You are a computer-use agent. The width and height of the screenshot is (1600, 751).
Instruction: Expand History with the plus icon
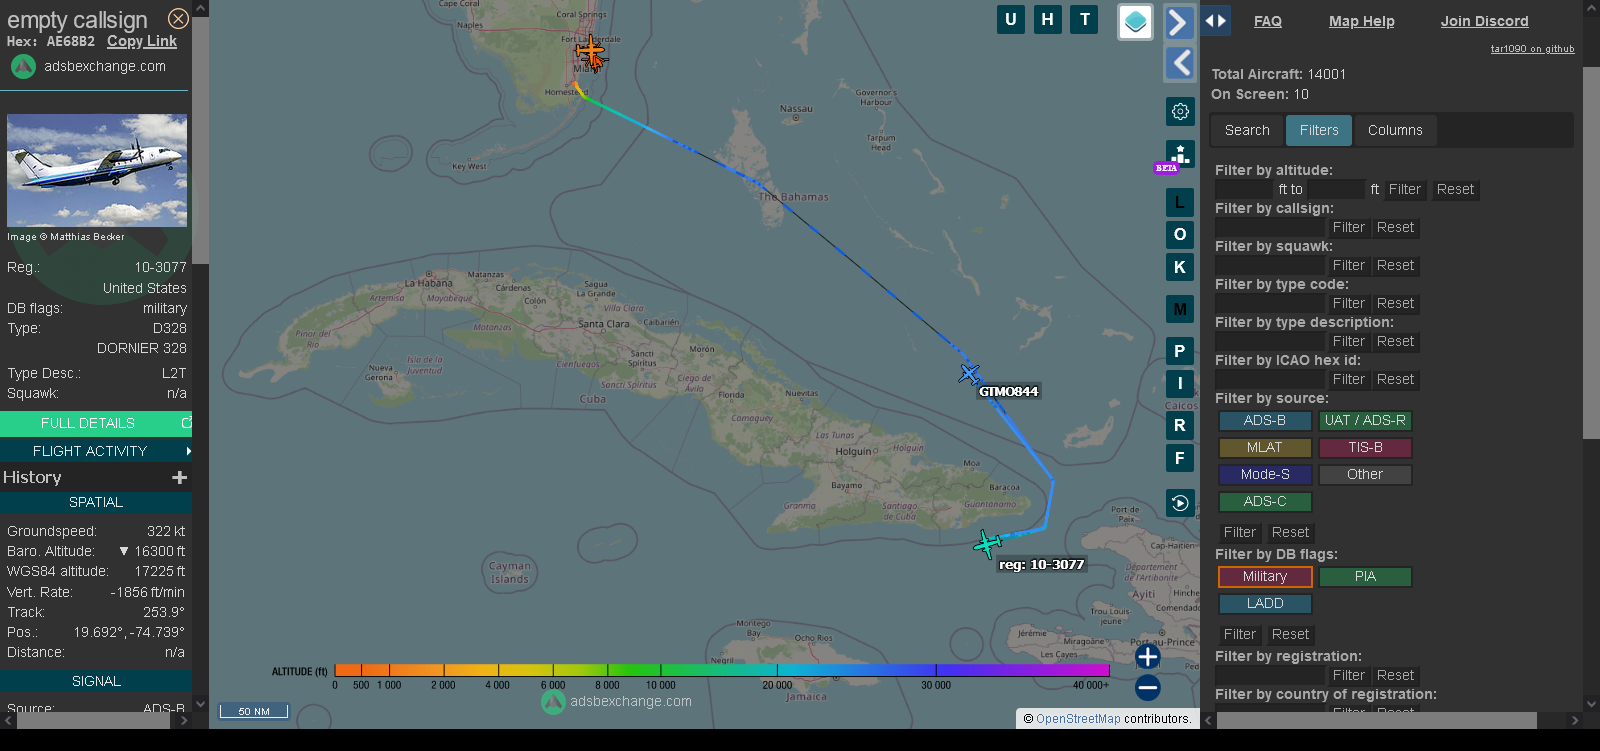(180, 478)
